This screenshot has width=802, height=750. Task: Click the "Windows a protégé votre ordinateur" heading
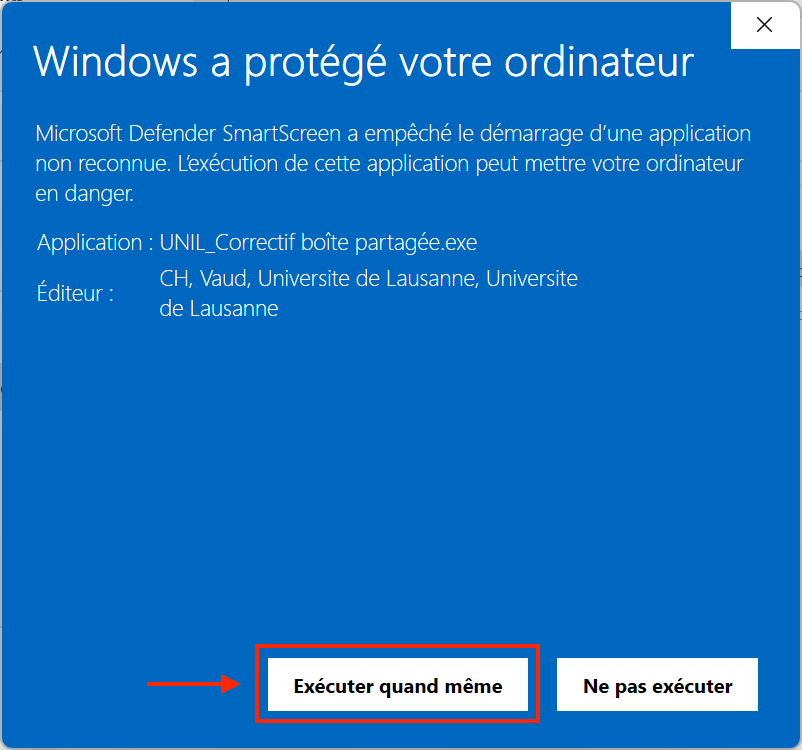point(364,62)
